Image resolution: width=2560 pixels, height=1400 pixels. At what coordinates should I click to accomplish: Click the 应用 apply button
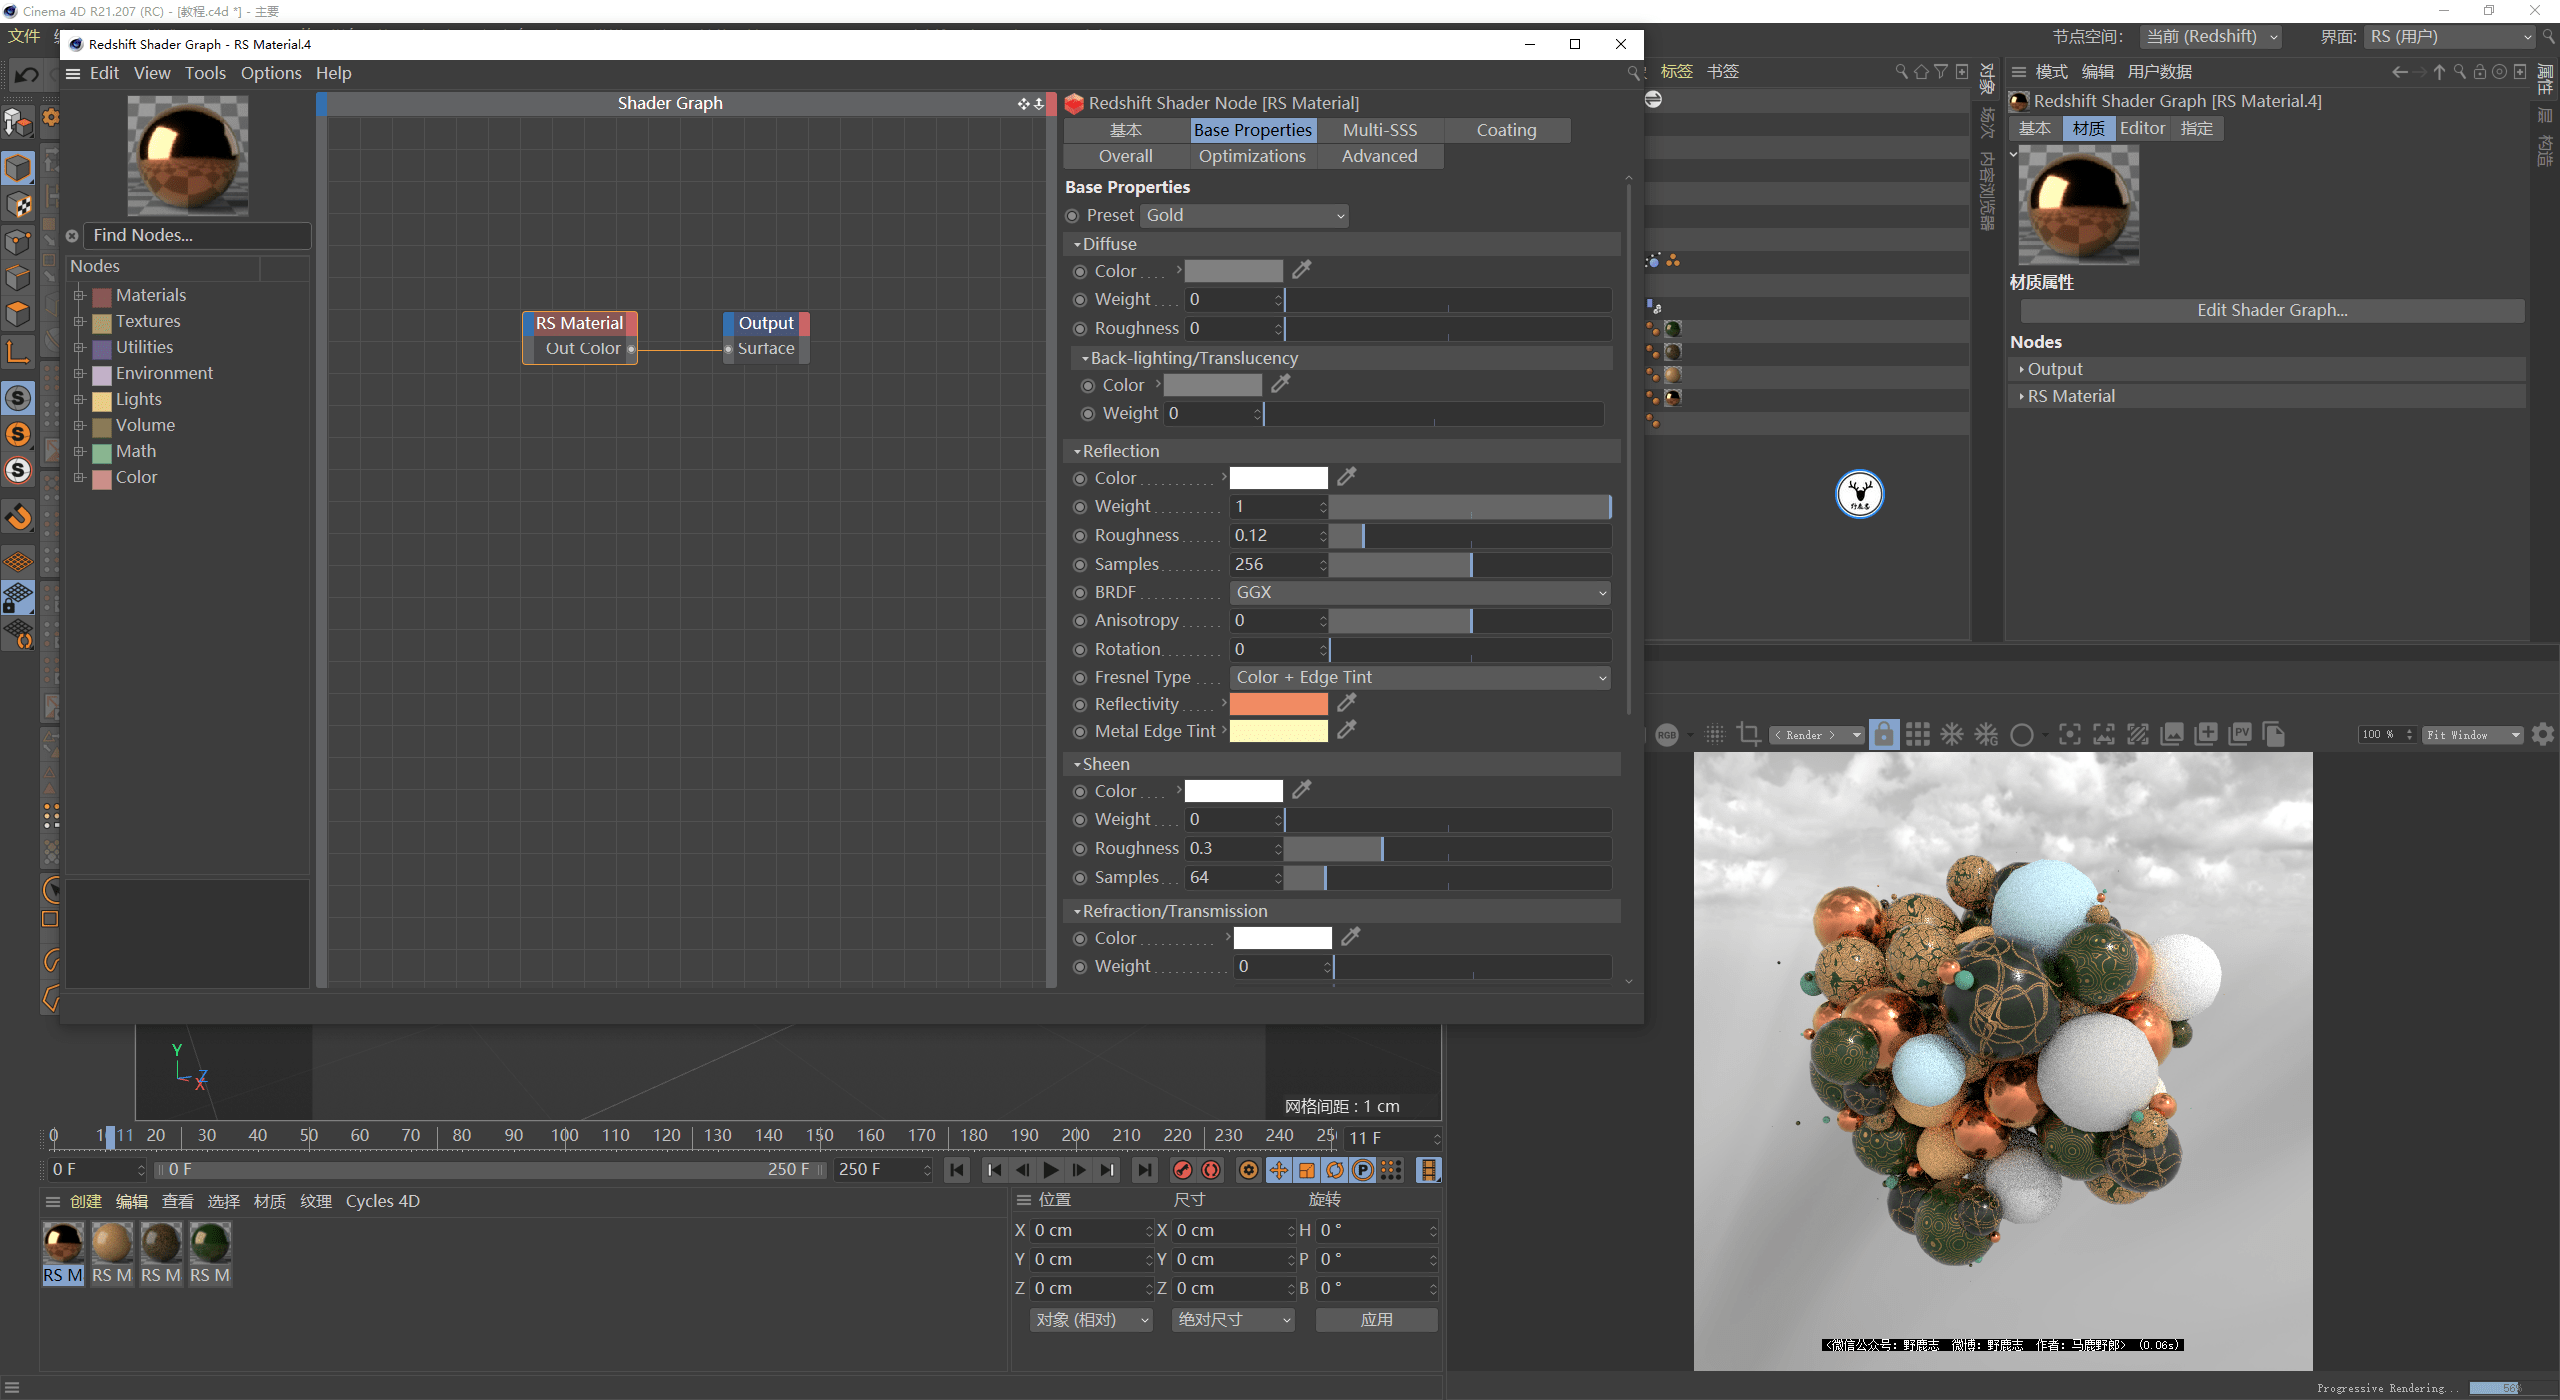[x=1376, y=1320]
